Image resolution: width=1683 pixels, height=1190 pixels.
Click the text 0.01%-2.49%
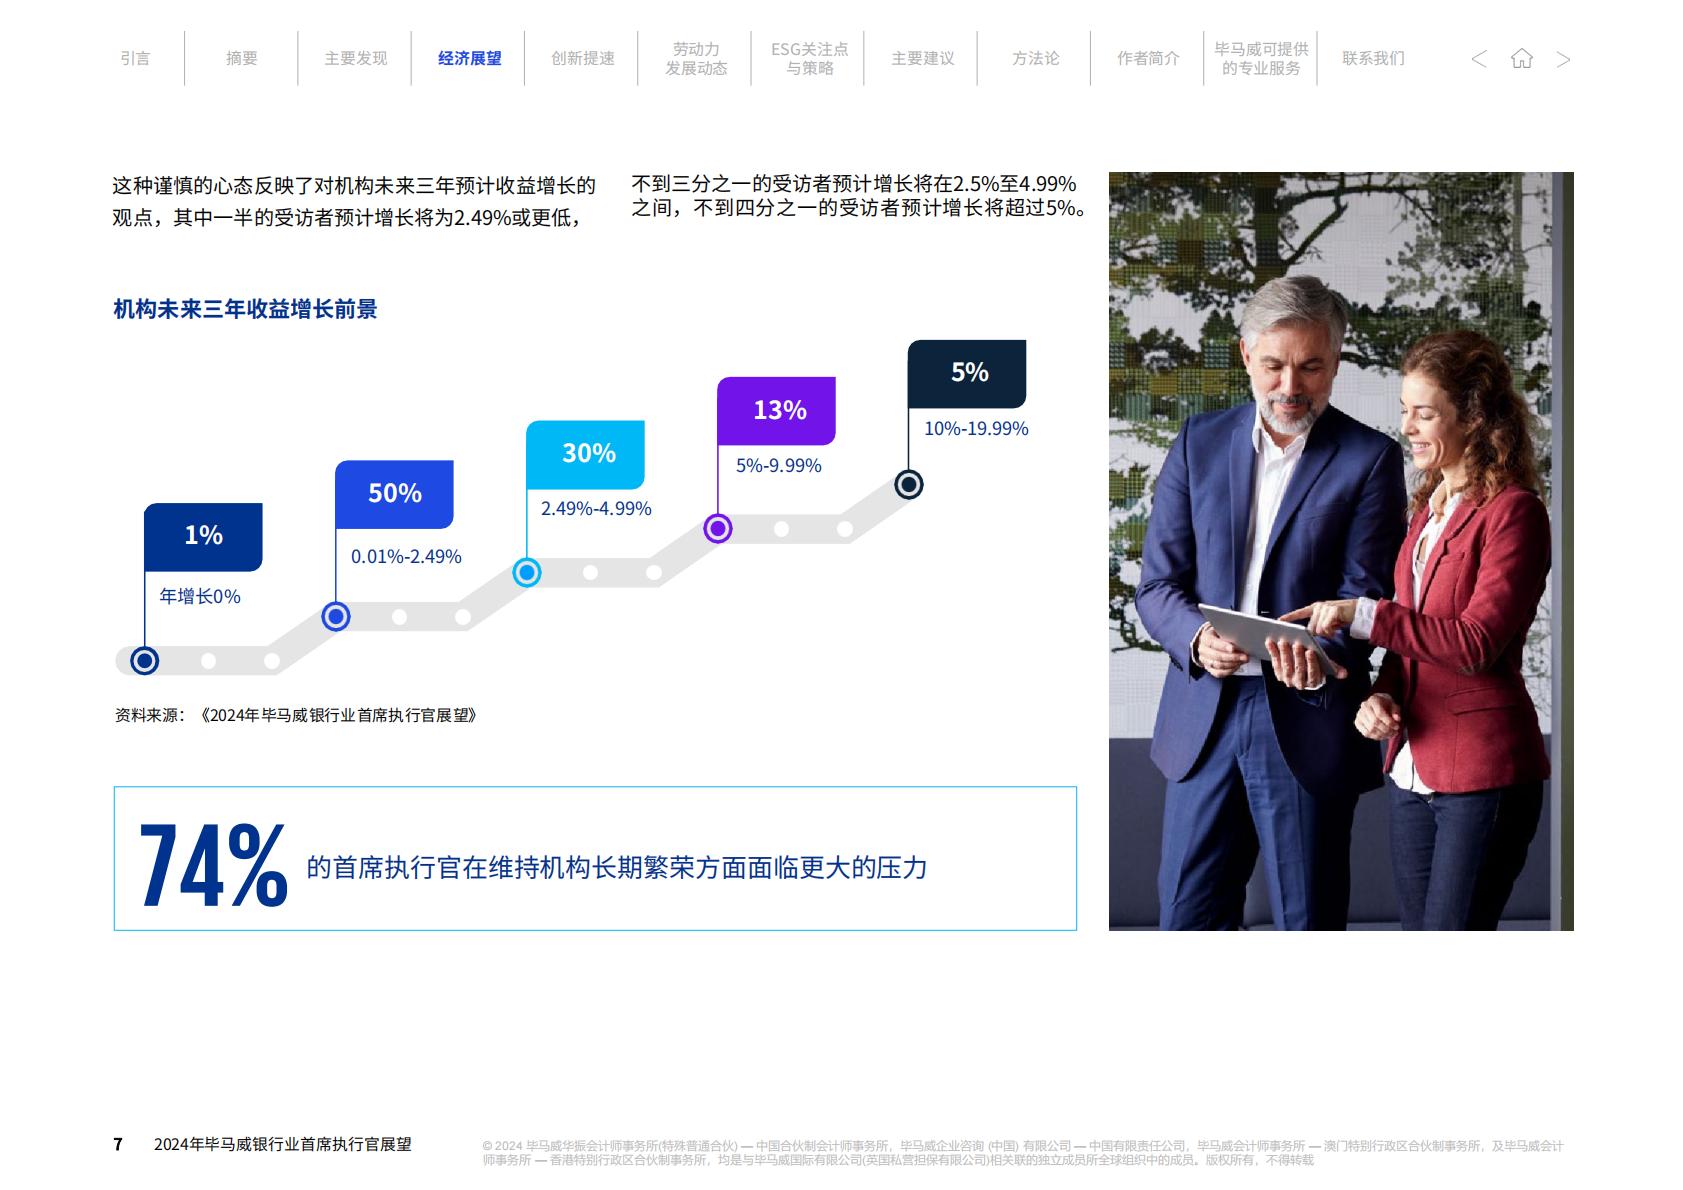tap(406, 557)
